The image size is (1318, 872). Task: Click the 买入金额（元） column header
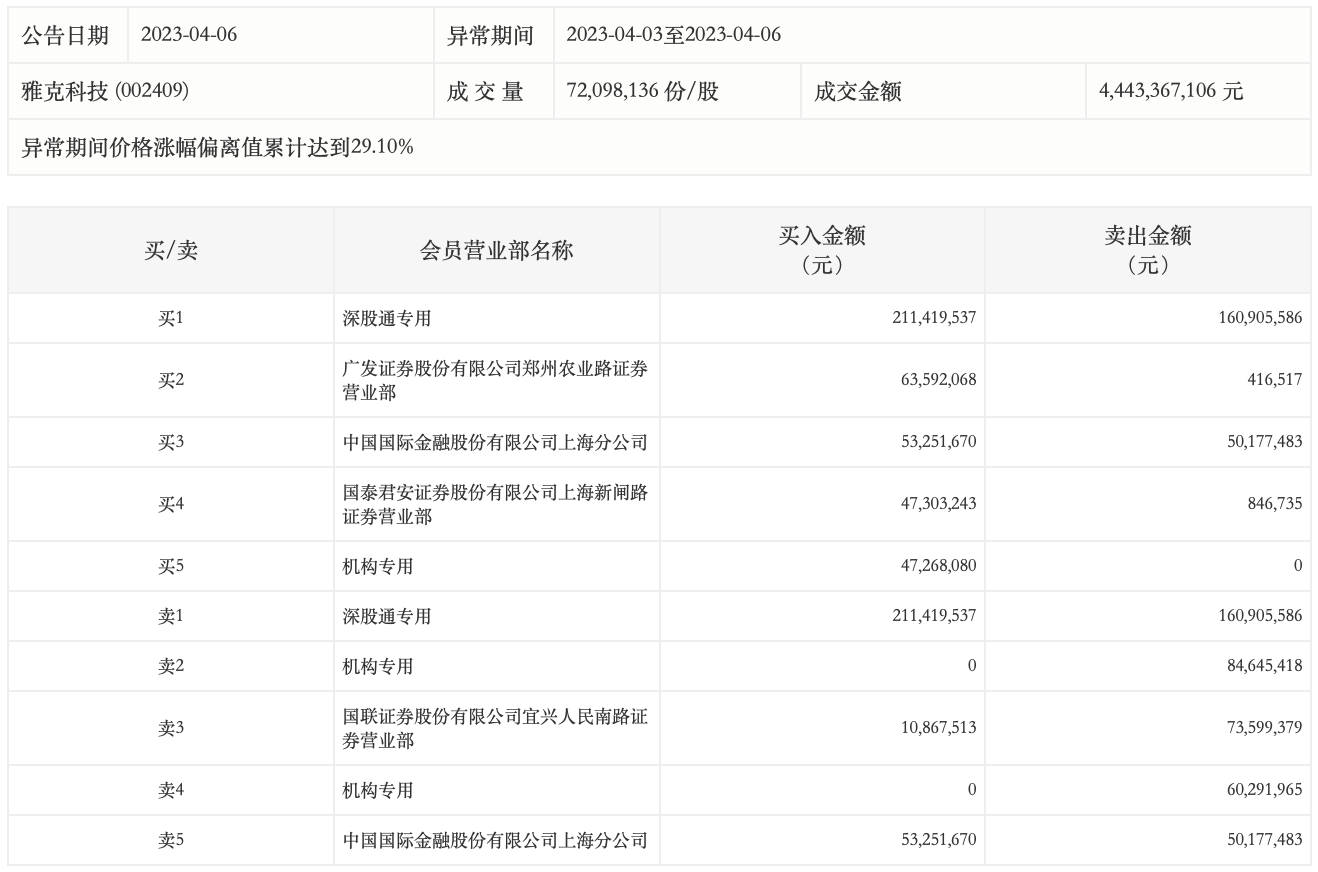[x=822, y=250]
